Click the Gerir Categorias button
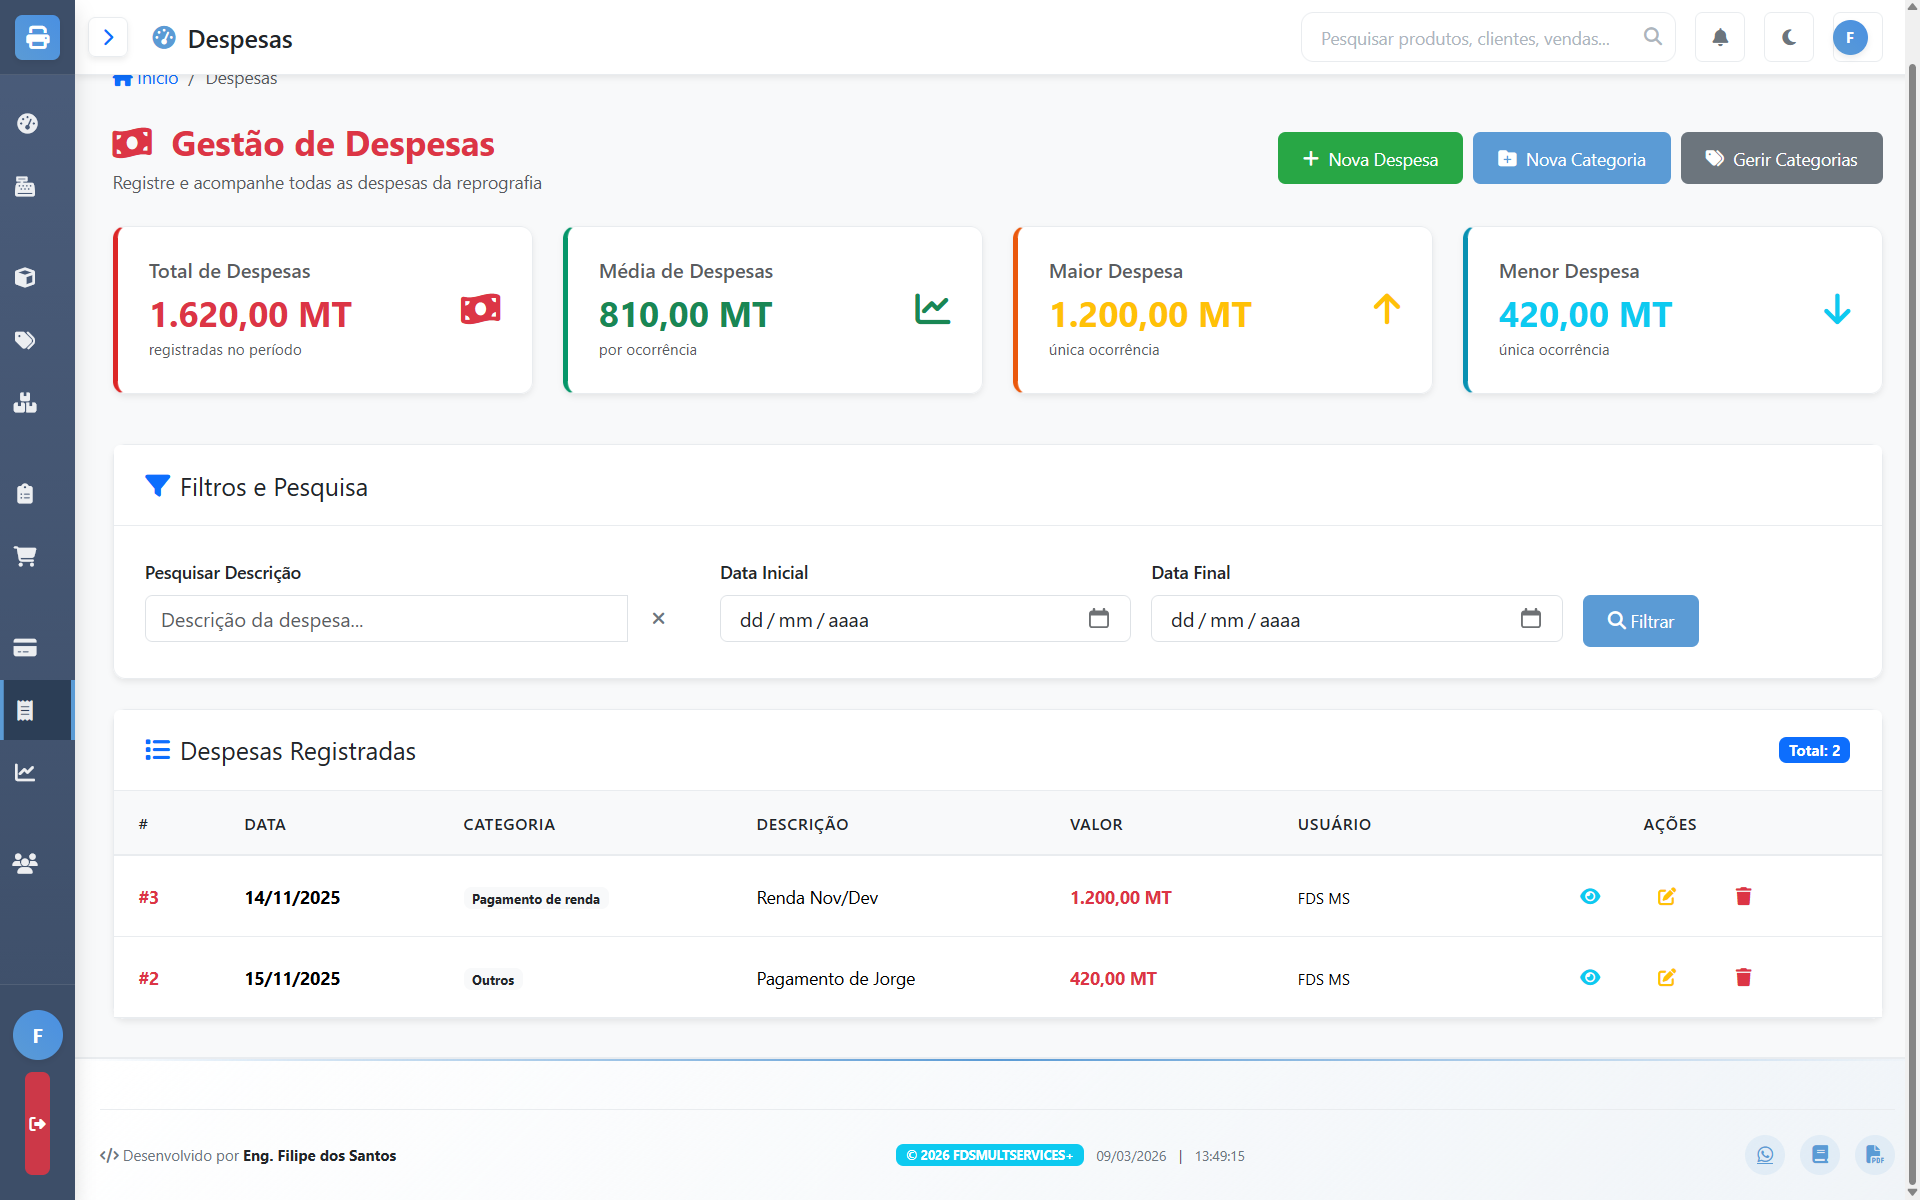Image resolution: width=1920 pixels, height=1200 pixels. [1781, 159]
